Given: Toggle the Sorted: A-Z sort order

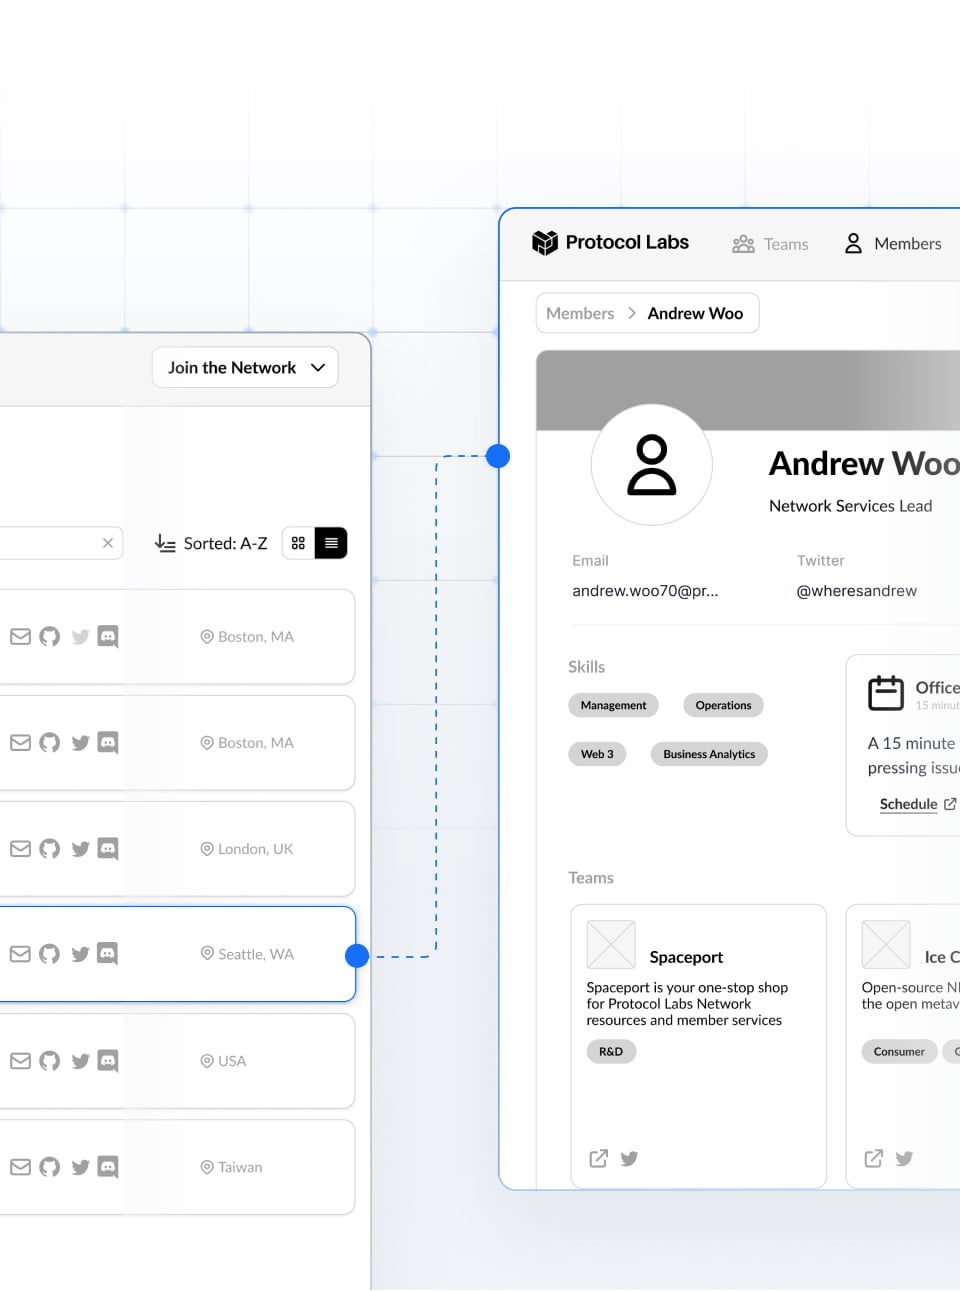Looking at the screenshot, I should point(211,543).
